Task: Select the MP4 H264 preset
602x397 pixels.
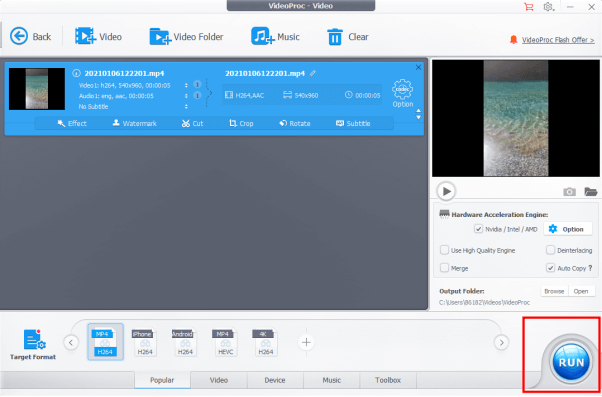Action: 105,342
